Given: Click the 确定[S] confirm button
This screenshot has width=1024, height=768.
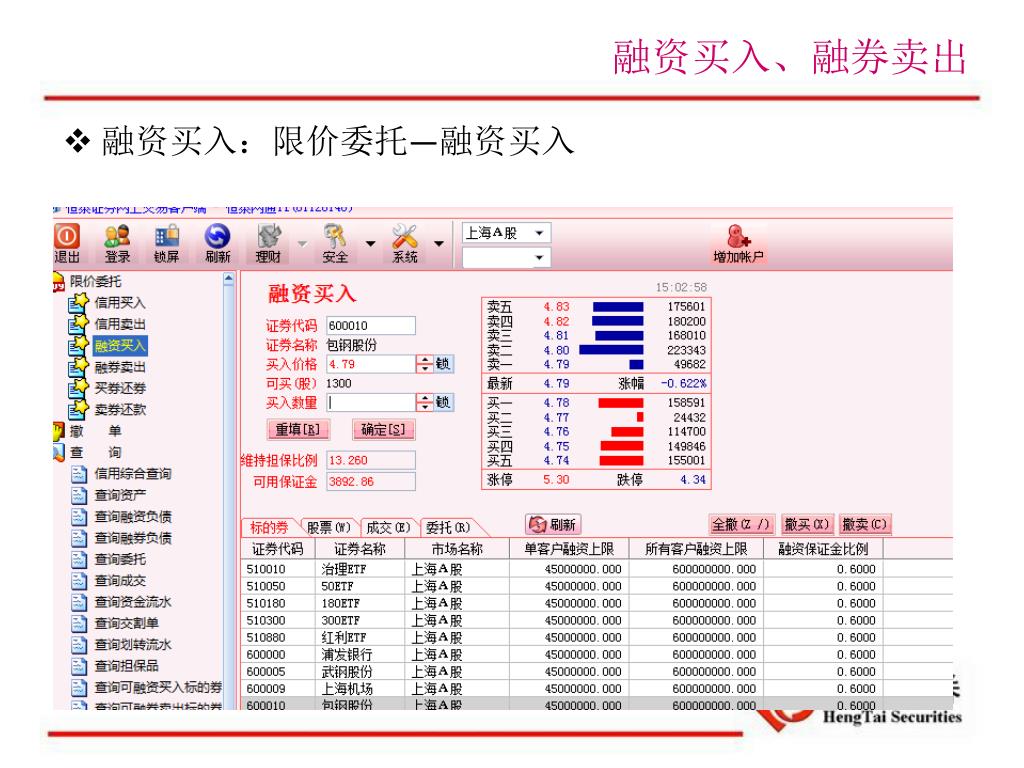Looking at the screenshot, I should pyautogui.click(x=383, y=429).
